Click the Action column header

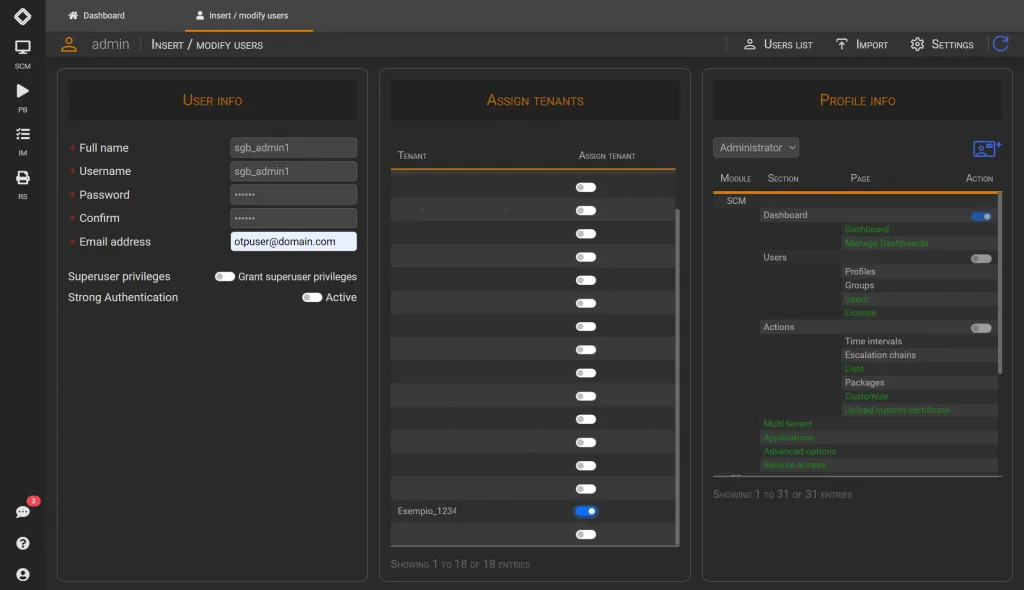point(979,178)
